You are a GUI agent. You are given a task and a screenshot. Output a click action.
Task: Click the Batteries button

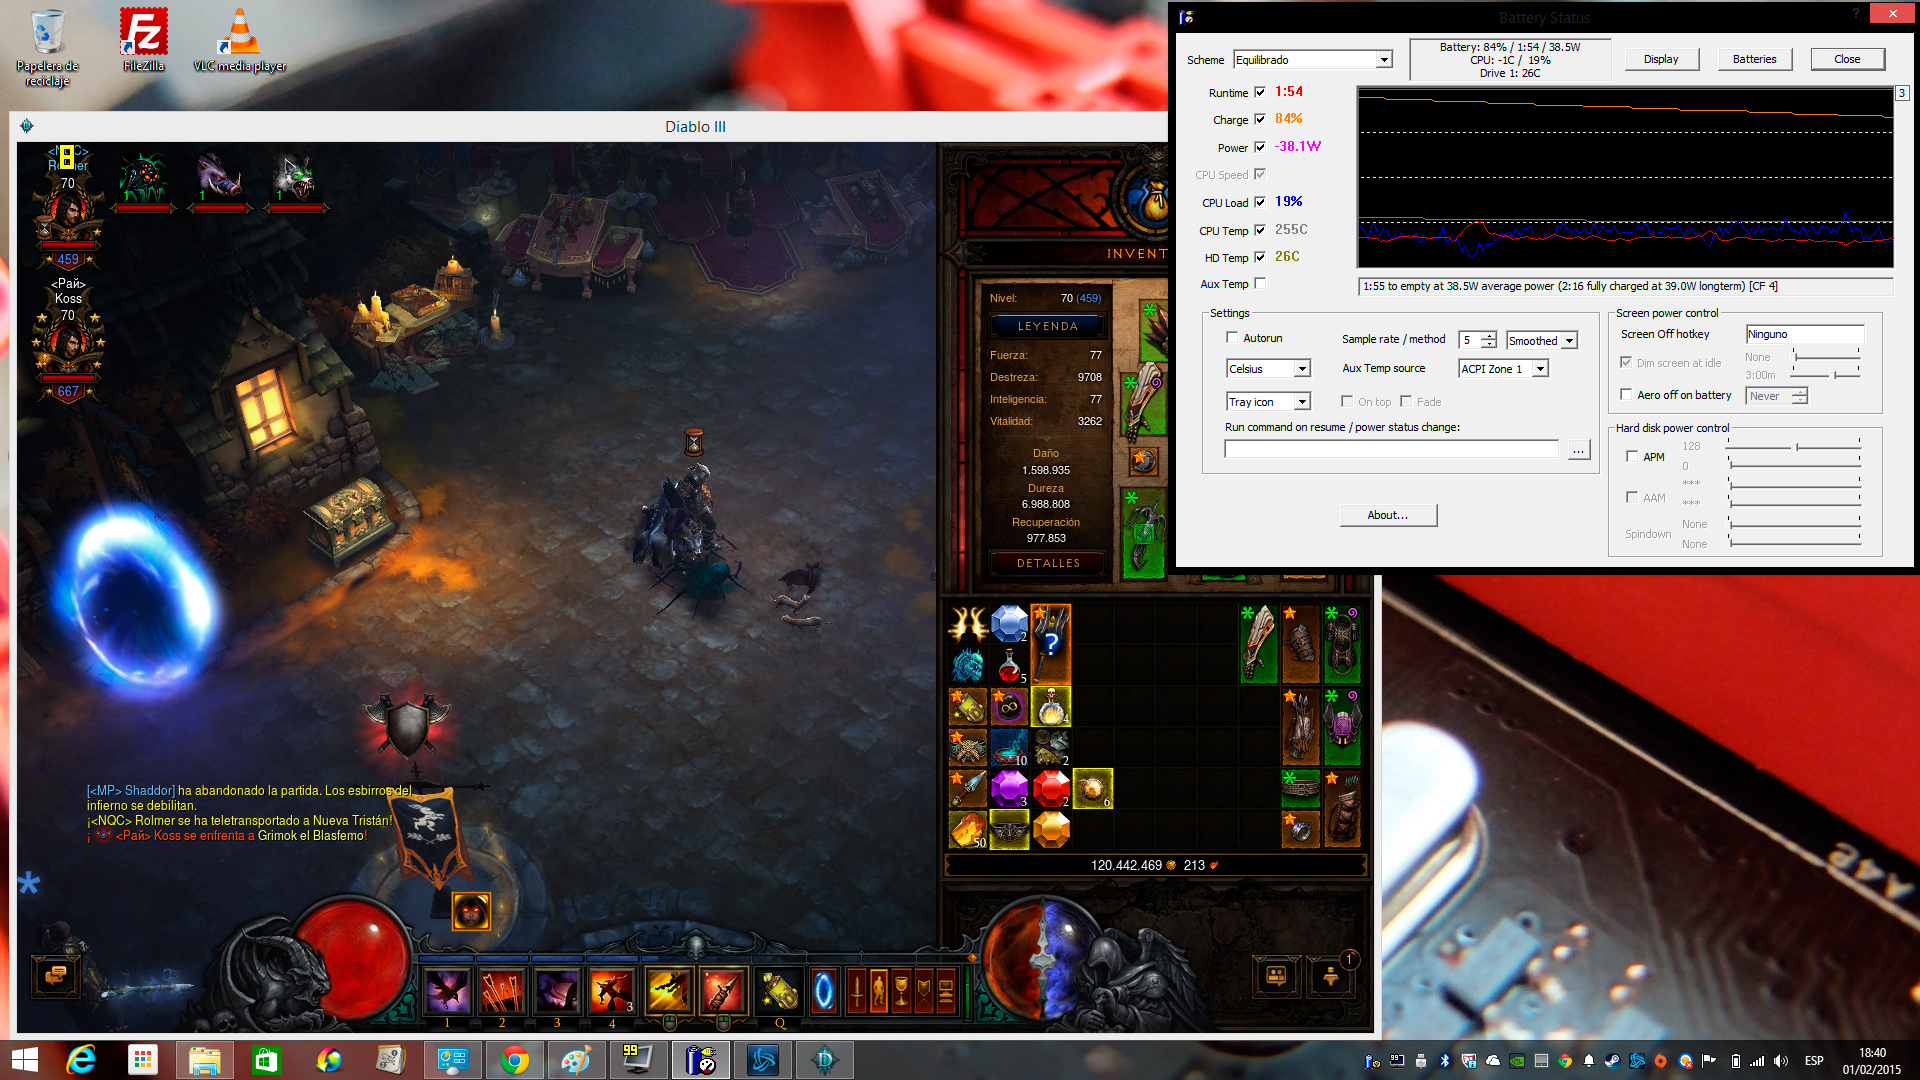tap(1754, 59)
